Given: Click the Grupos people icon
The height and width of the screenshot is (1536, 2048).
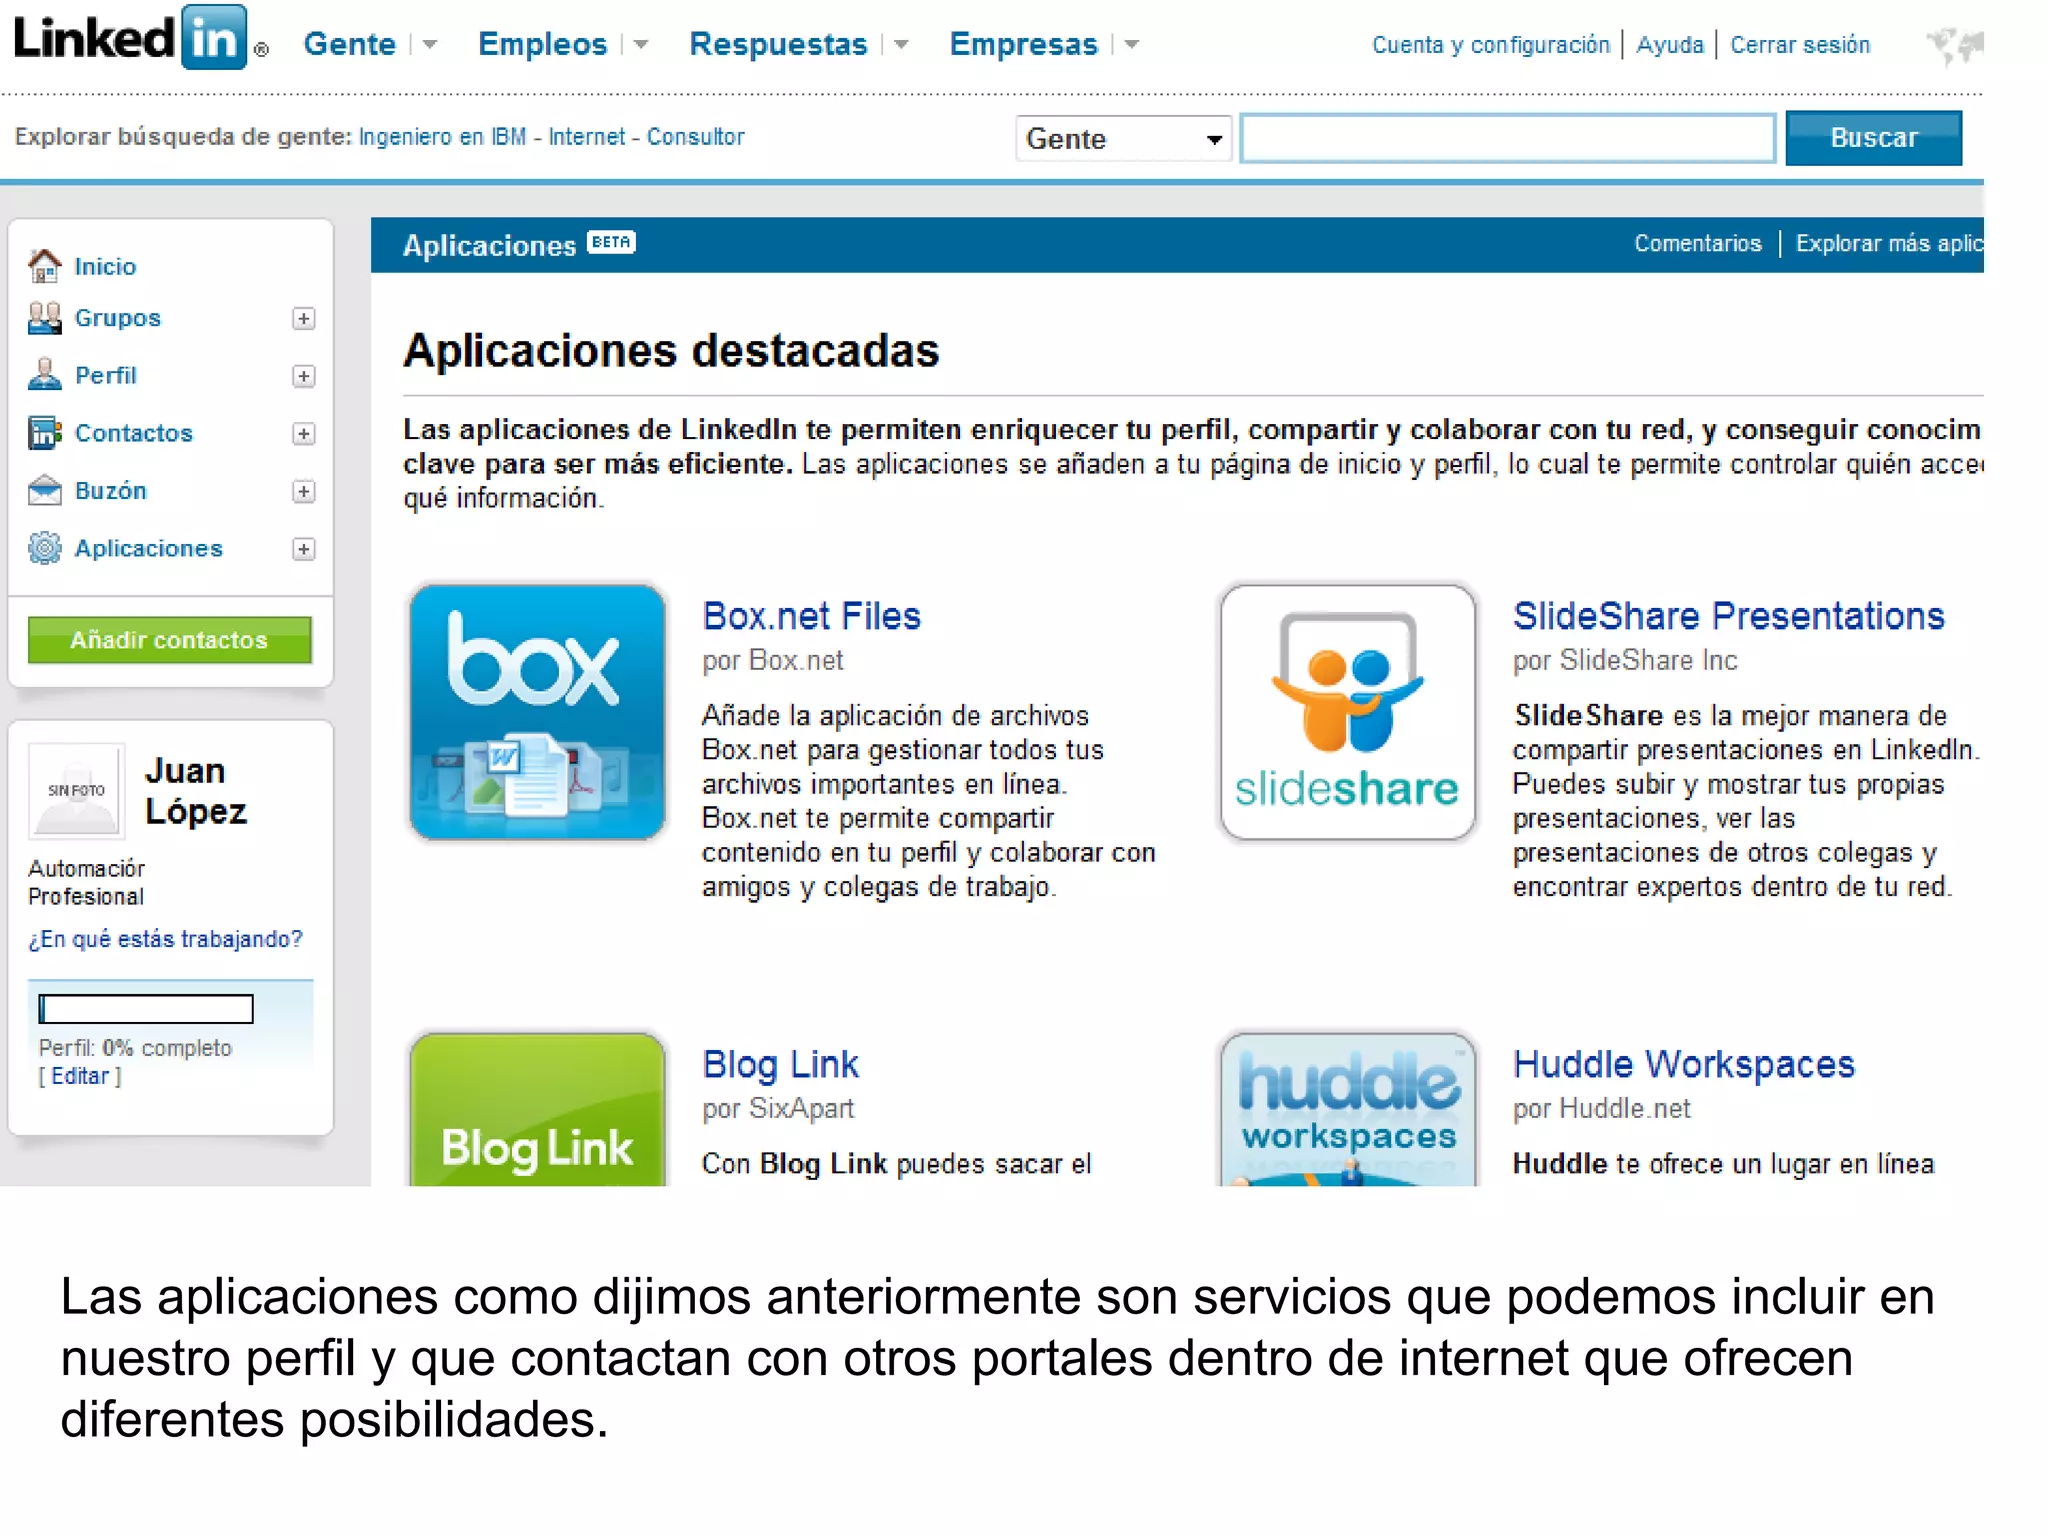Looking at the screenshot, I should (44, 318).
